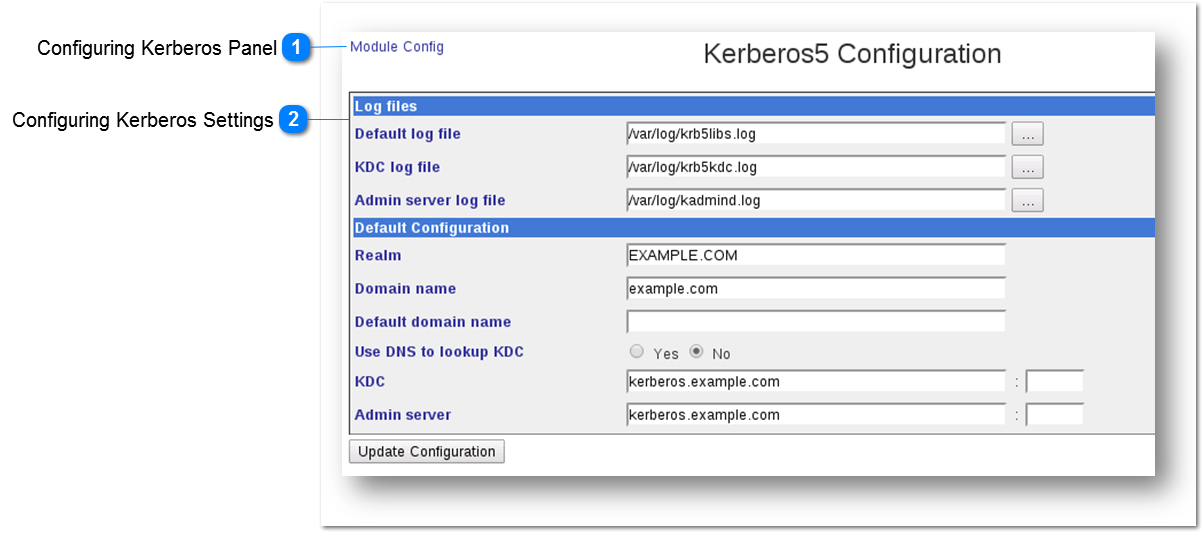
Task: Focus the Admin server log file field
Action: coord(816,201)
